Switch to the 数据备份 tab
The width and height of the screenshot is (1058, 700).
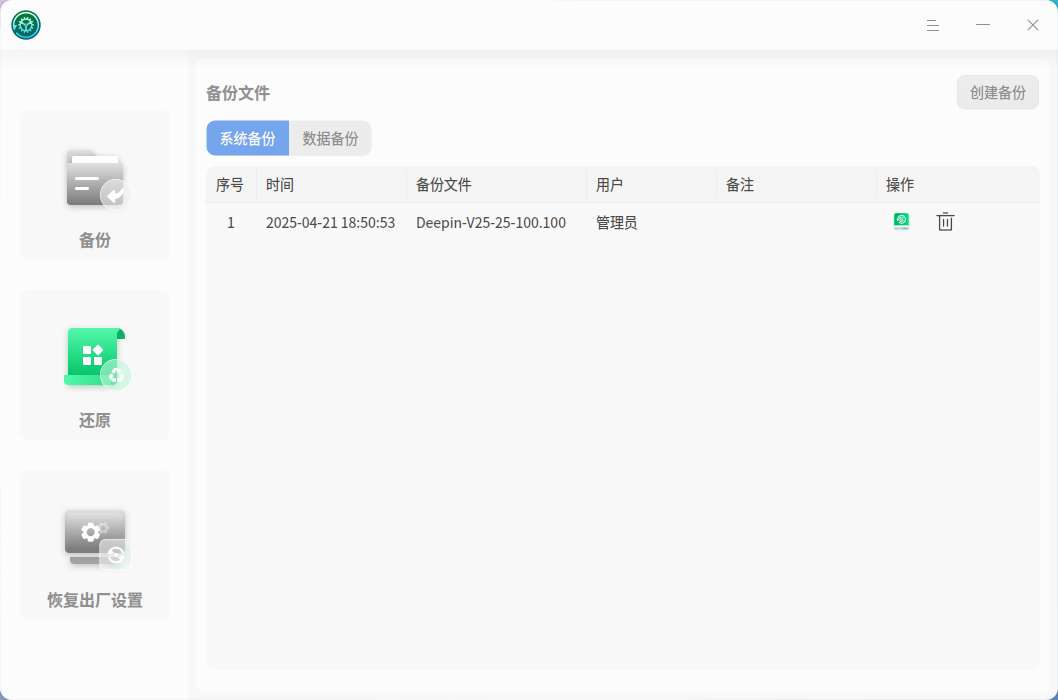click(330, 138)
